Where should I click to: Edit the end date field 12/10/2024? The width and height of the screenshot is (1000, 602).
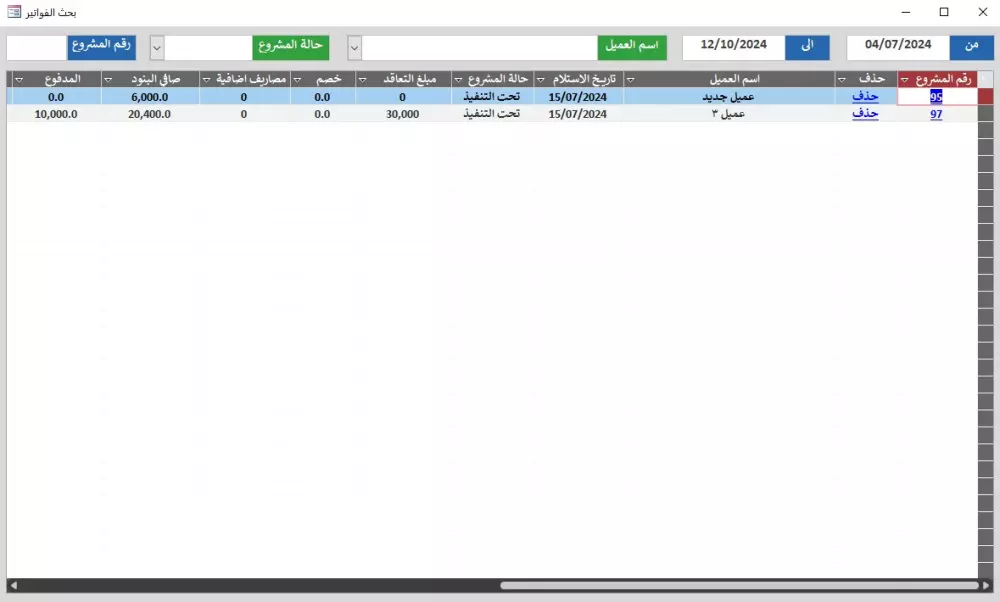click(733, 47)
